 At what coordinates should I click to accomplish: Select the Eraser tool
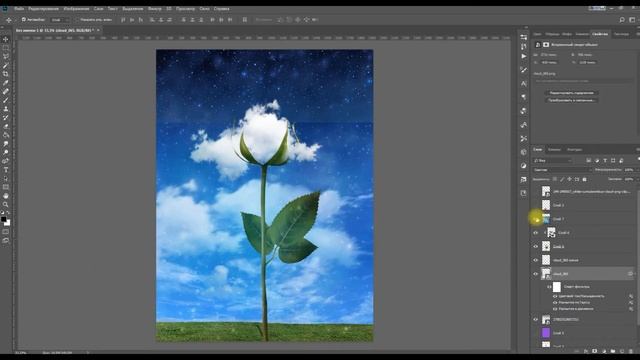click(6, 126)
